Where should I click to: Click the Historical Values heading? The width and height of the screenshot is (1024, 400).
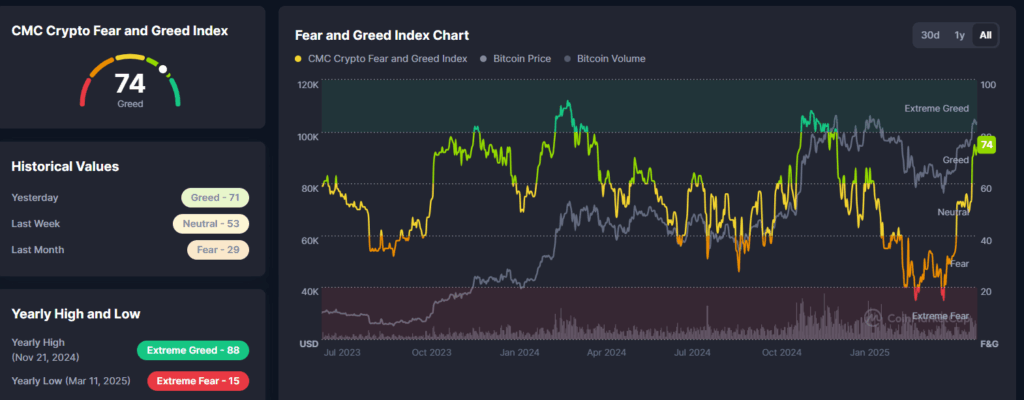tap(65, 166)
